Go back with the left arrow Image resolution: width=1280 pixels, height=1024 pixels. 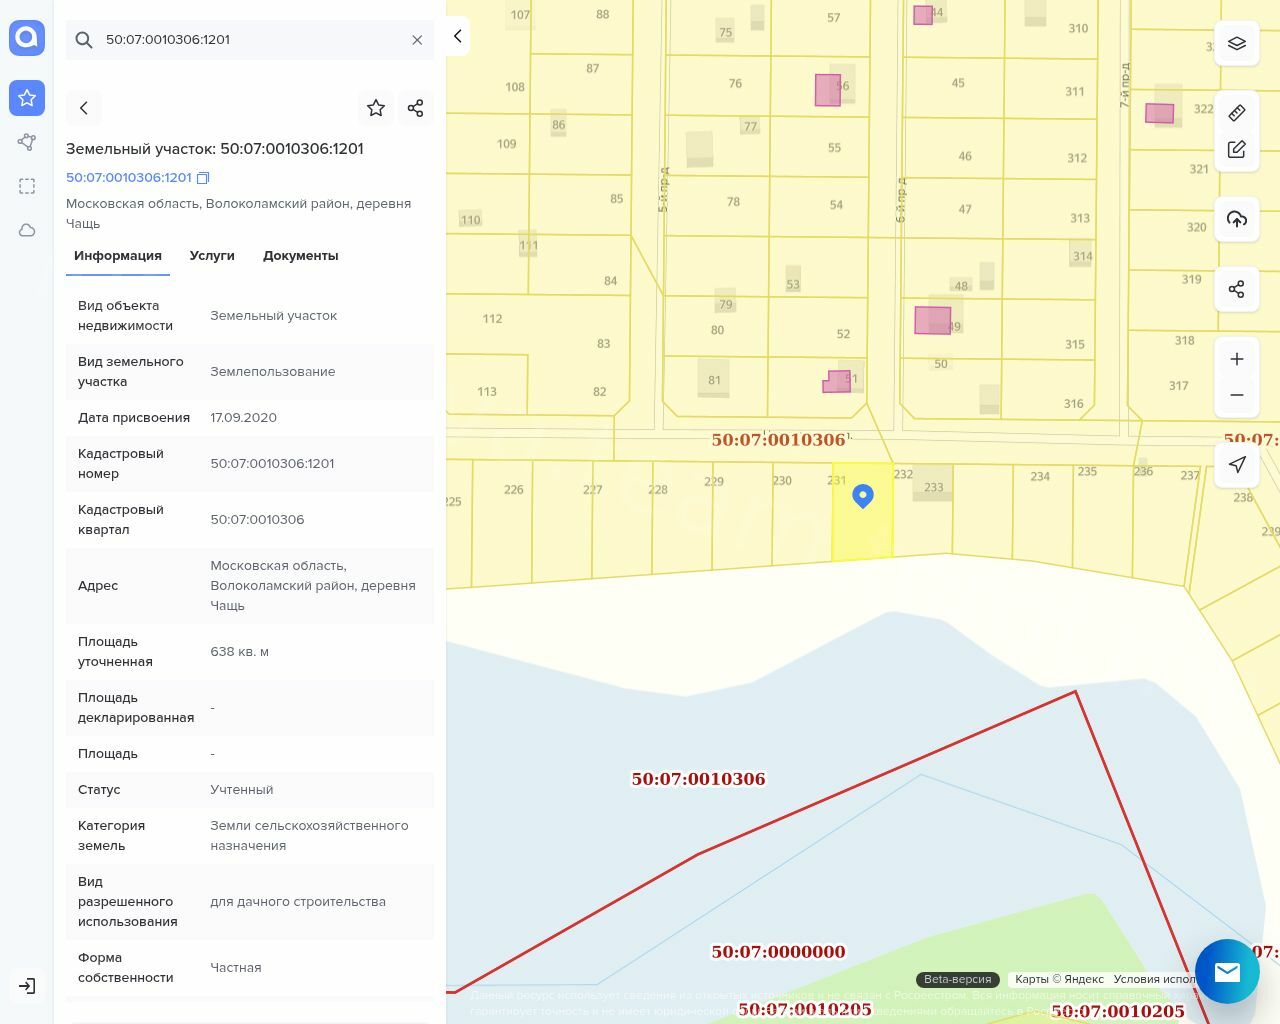[84, 108]
